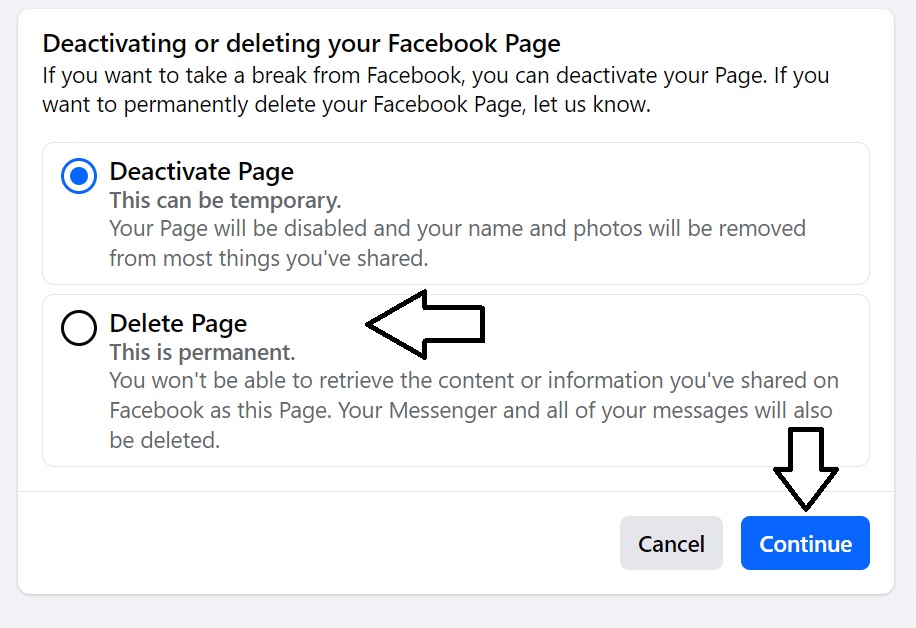This screenshot has width=916, height=628.
Task: Click 'This can be temporary.' subtitle
Action: 225,200
